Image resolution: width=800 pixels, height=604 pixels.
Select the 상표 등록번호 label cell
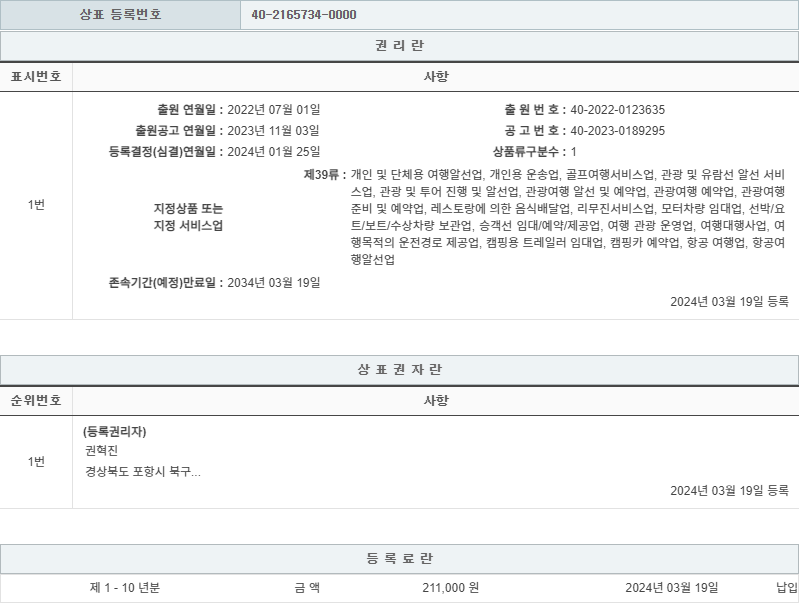point(120,15)
